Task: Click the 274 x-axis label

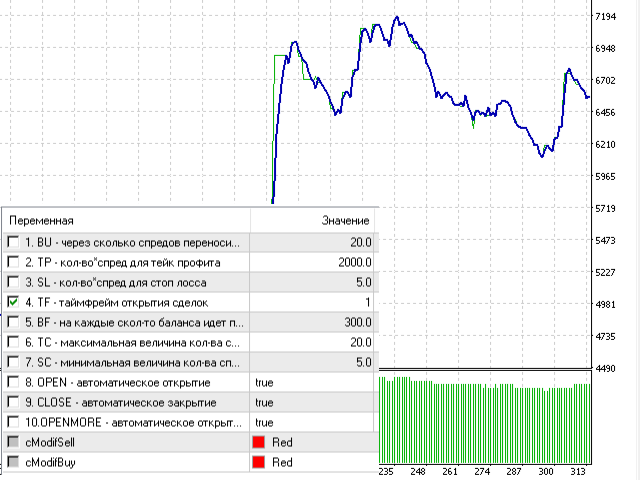Action: coord(482,472)
